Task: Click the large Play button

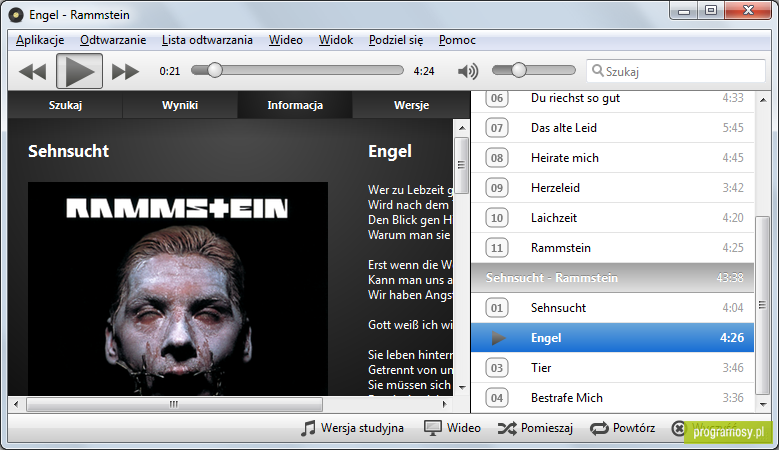Action: pyautogui.click(x=79, y=71)
